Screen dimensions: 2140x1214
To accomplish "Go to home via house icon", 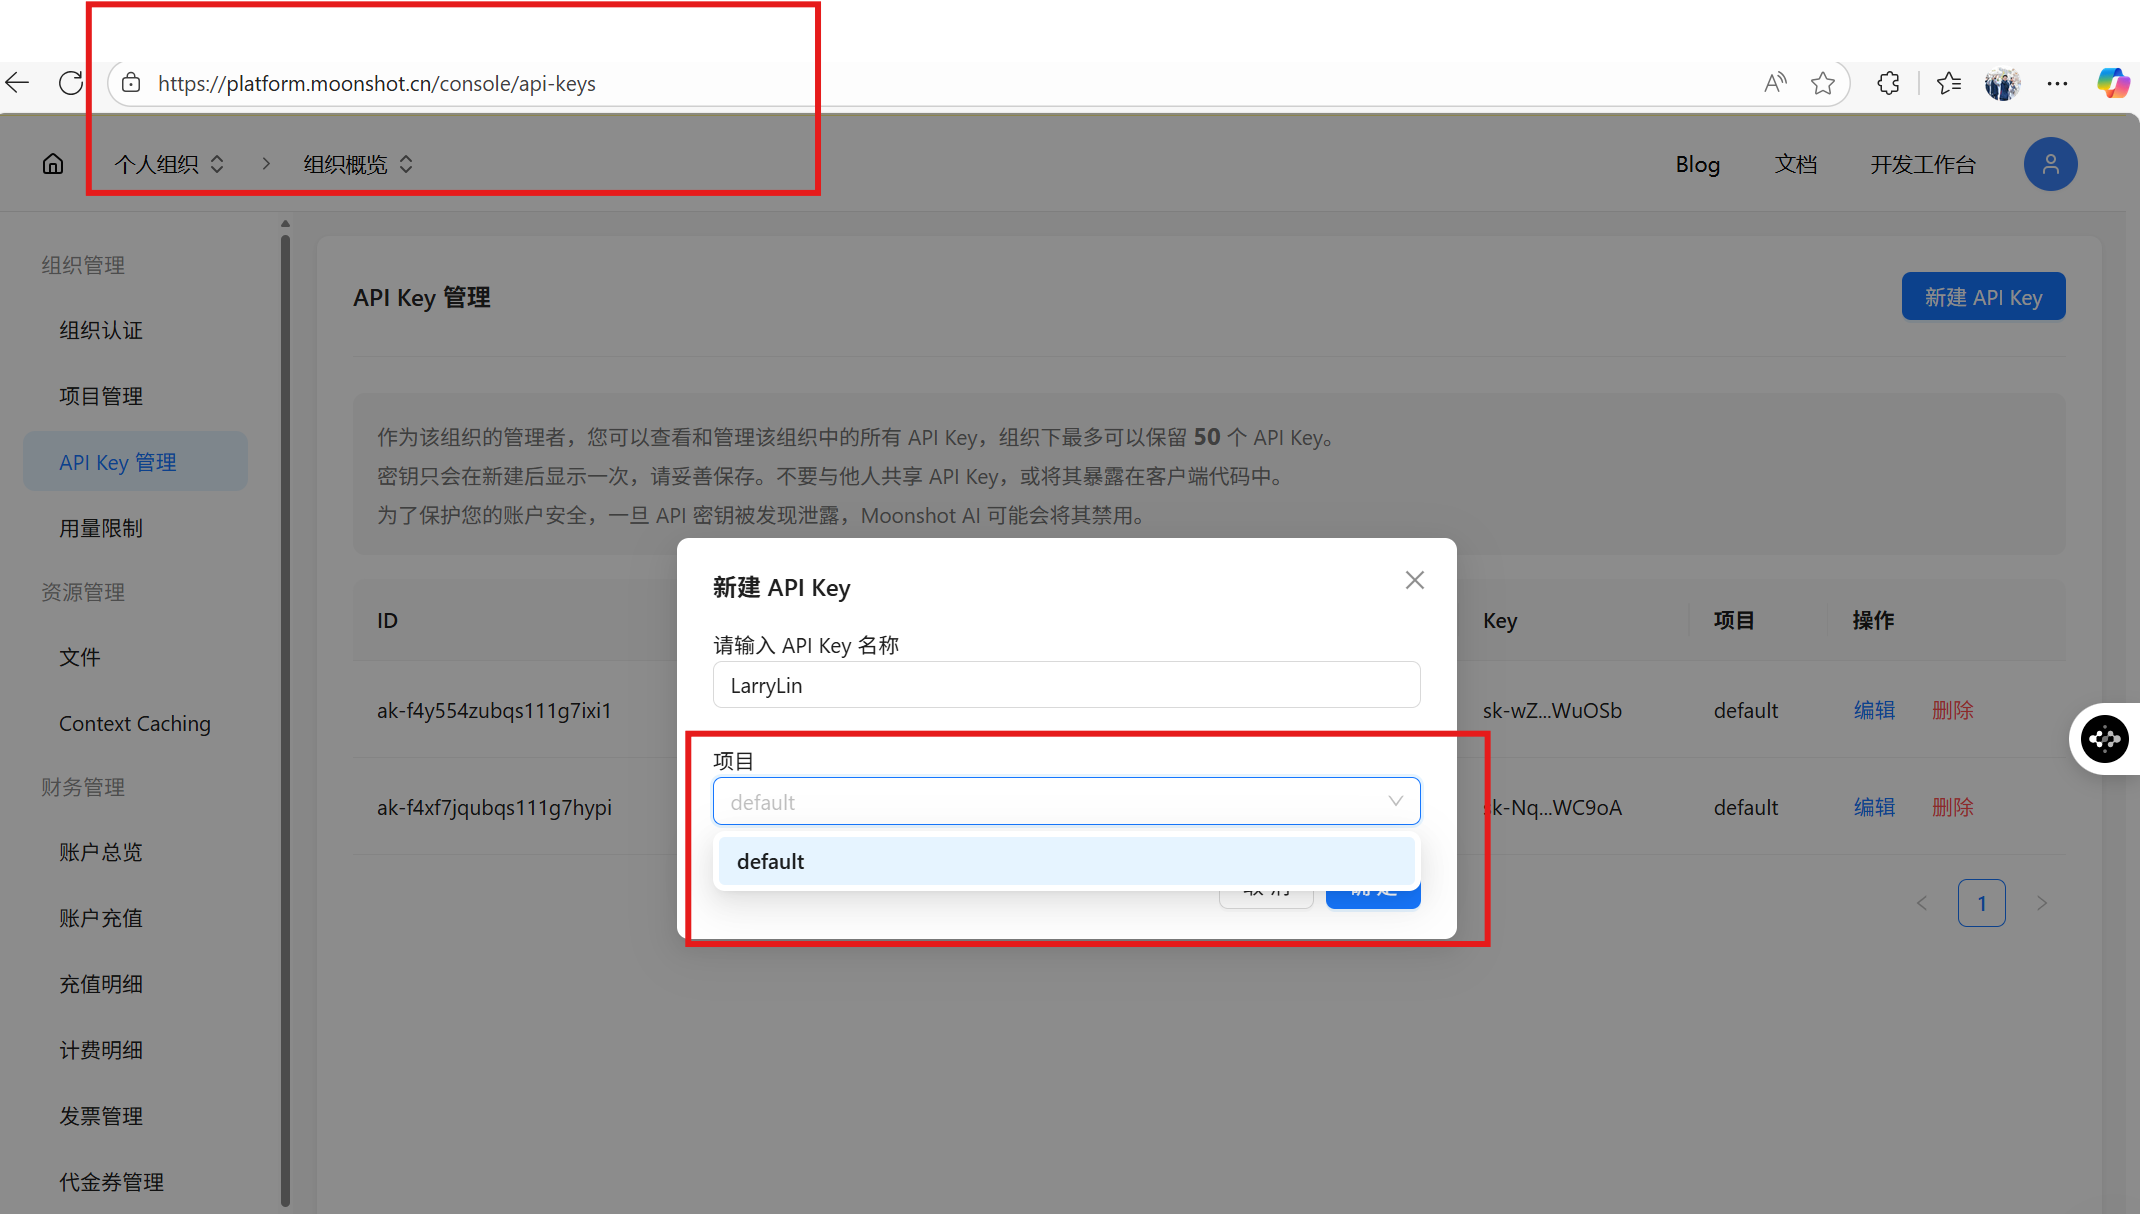I will pos(53,164).
